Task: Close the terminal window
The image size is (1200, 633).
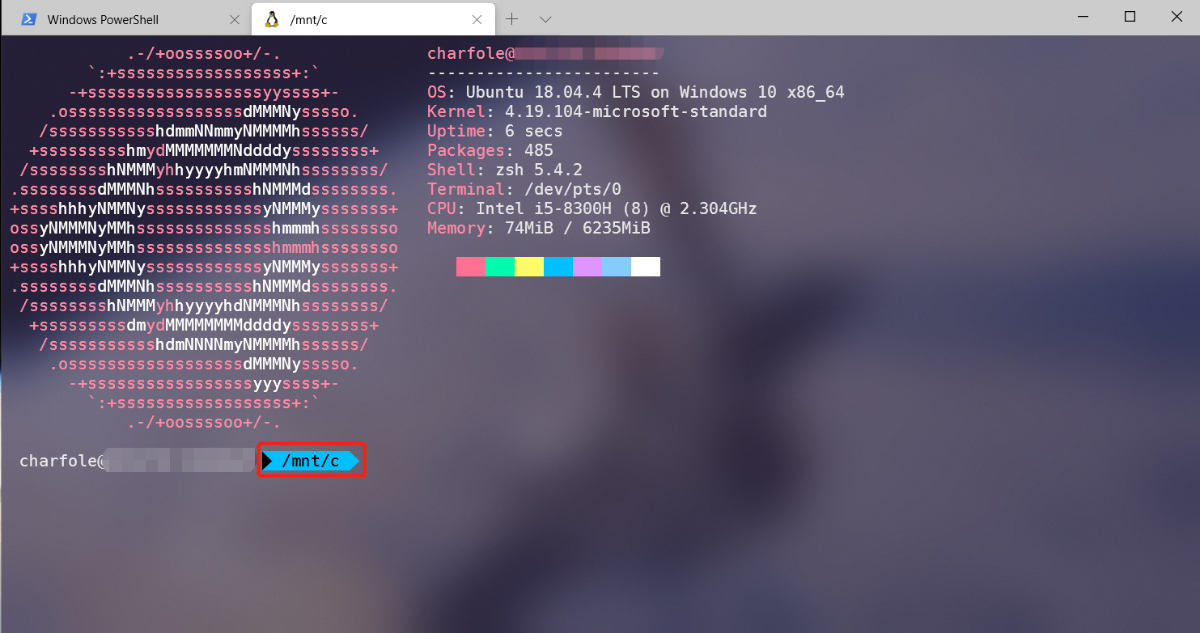Action: tap(1176, 16)
